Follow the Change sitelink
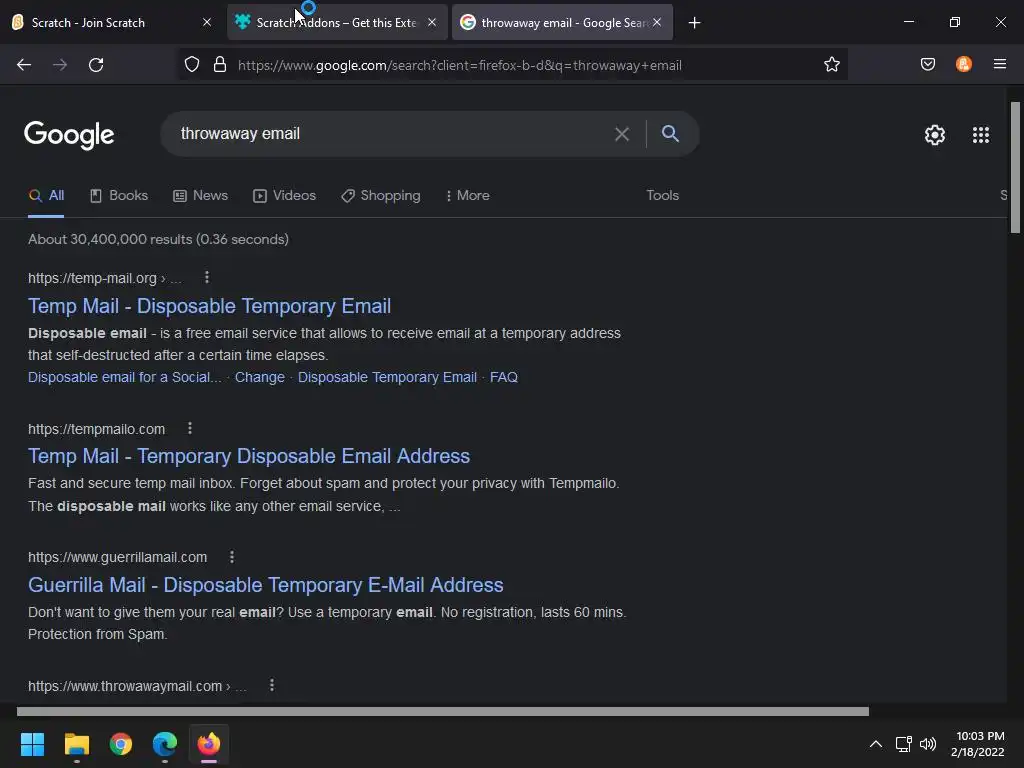1024x768 pixels. (260, 377)
